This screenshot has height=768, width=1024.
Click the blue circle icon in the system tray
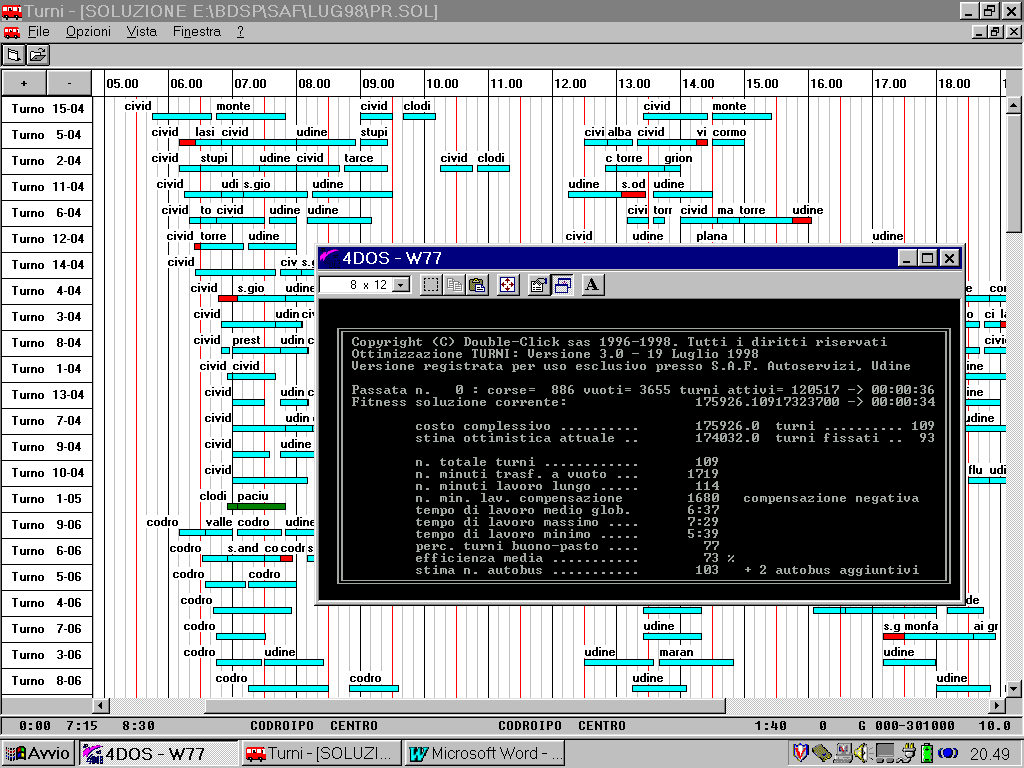coord(948,754)
